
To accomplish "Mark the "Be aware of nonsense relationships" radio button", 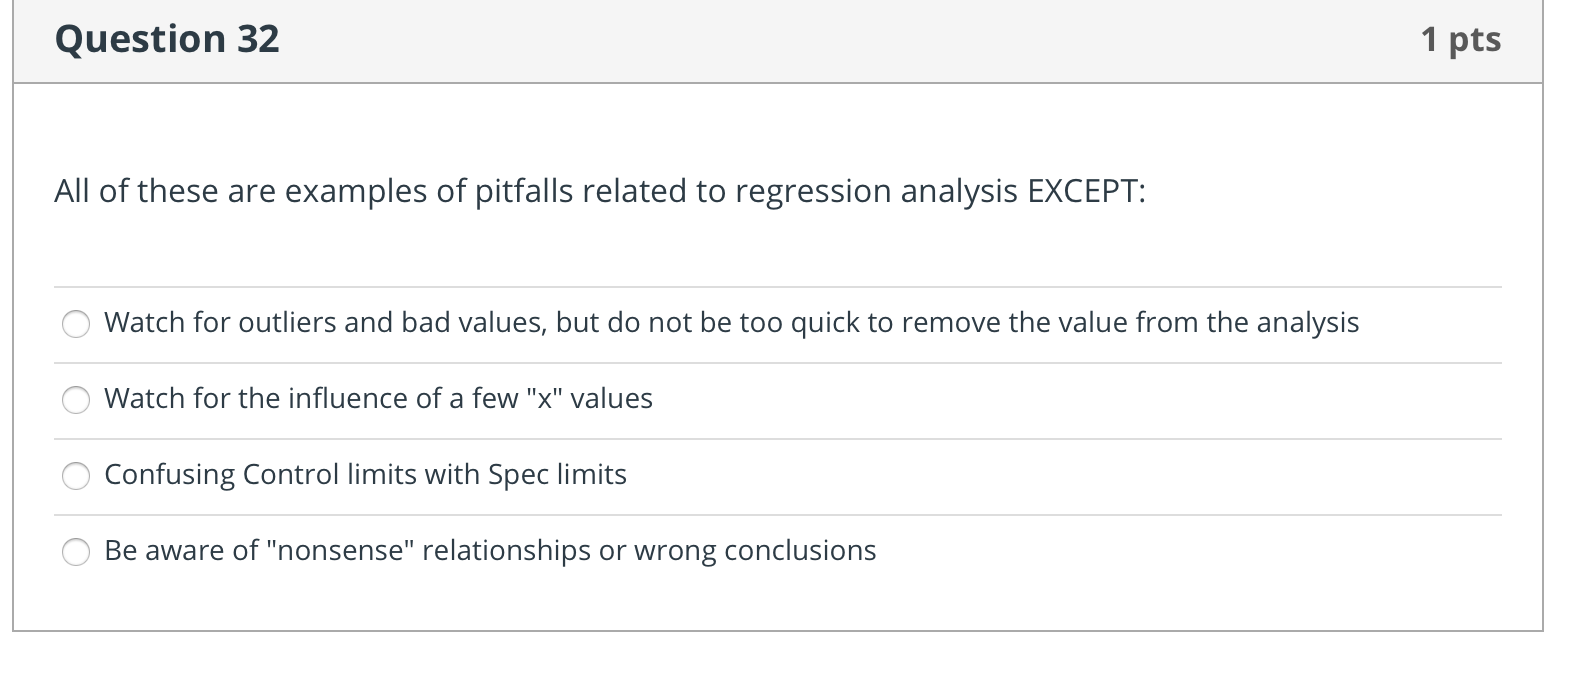I will click(76, 552).
